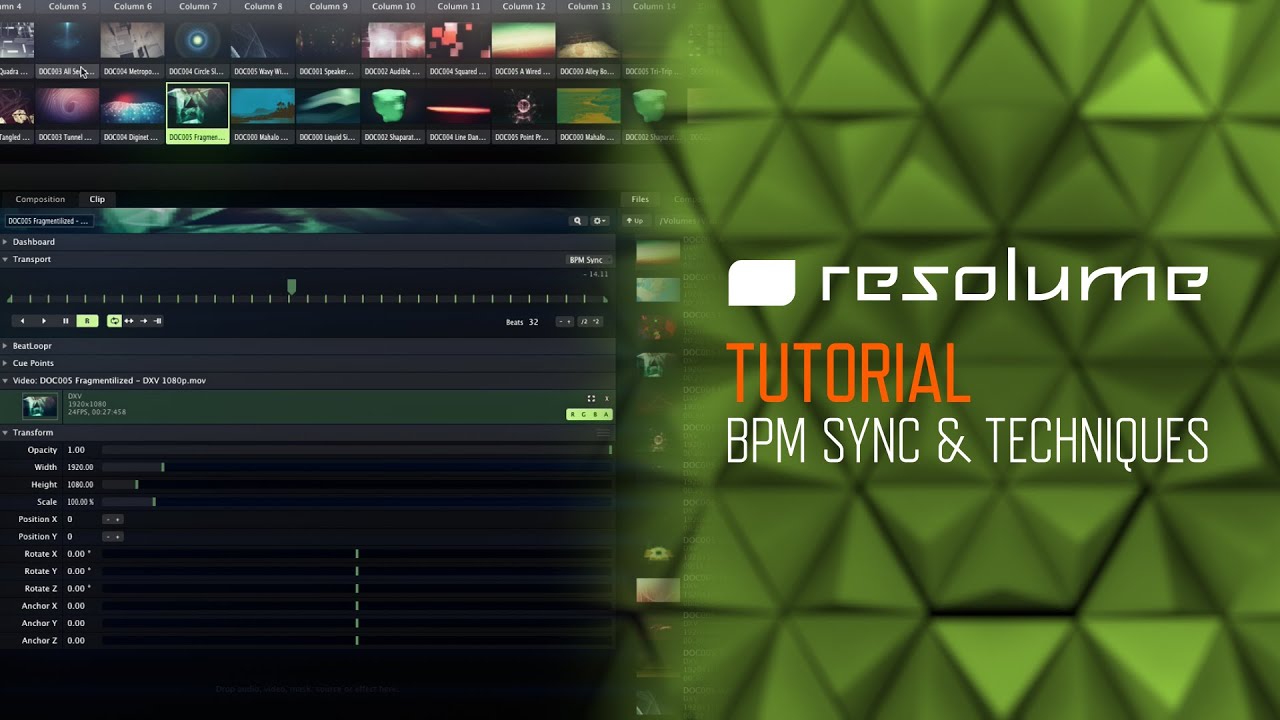The image size is (1280, 720).
Task: Click the video fit-to-composition resize icon
Action: [591, 398]
